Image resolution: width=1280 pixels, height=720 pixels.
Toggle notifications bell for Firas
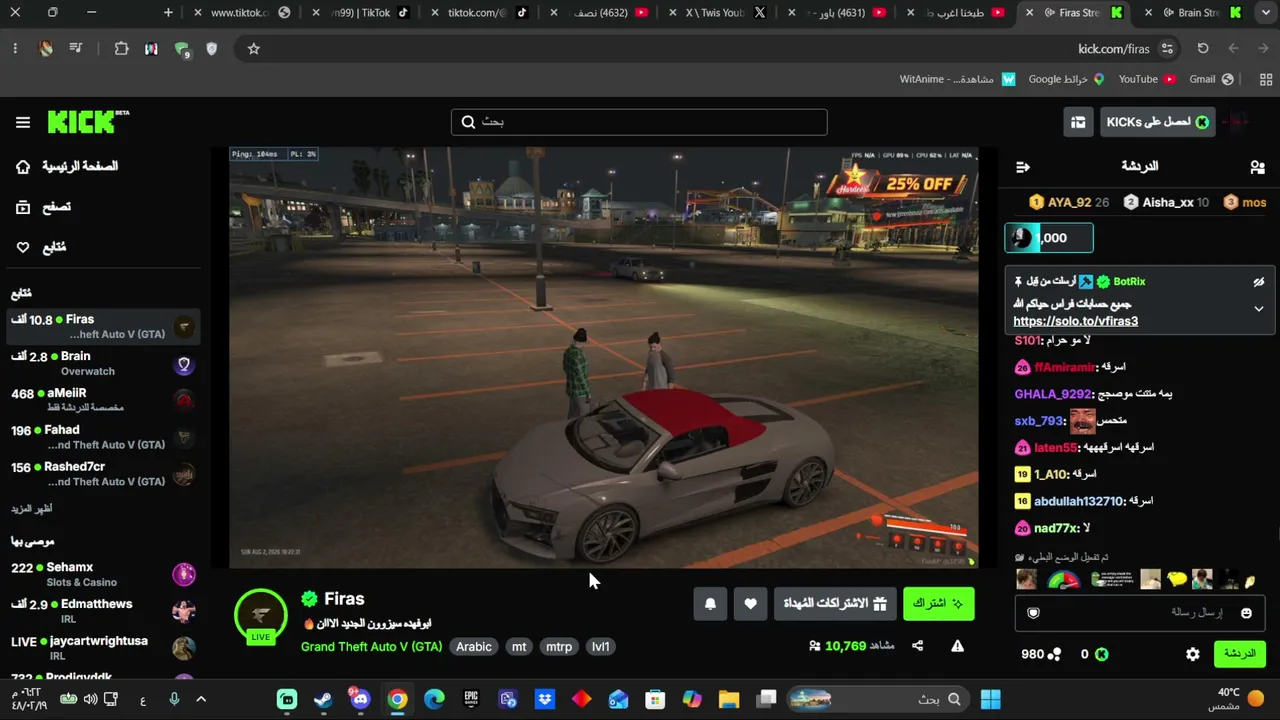click(x=710, y=604)
